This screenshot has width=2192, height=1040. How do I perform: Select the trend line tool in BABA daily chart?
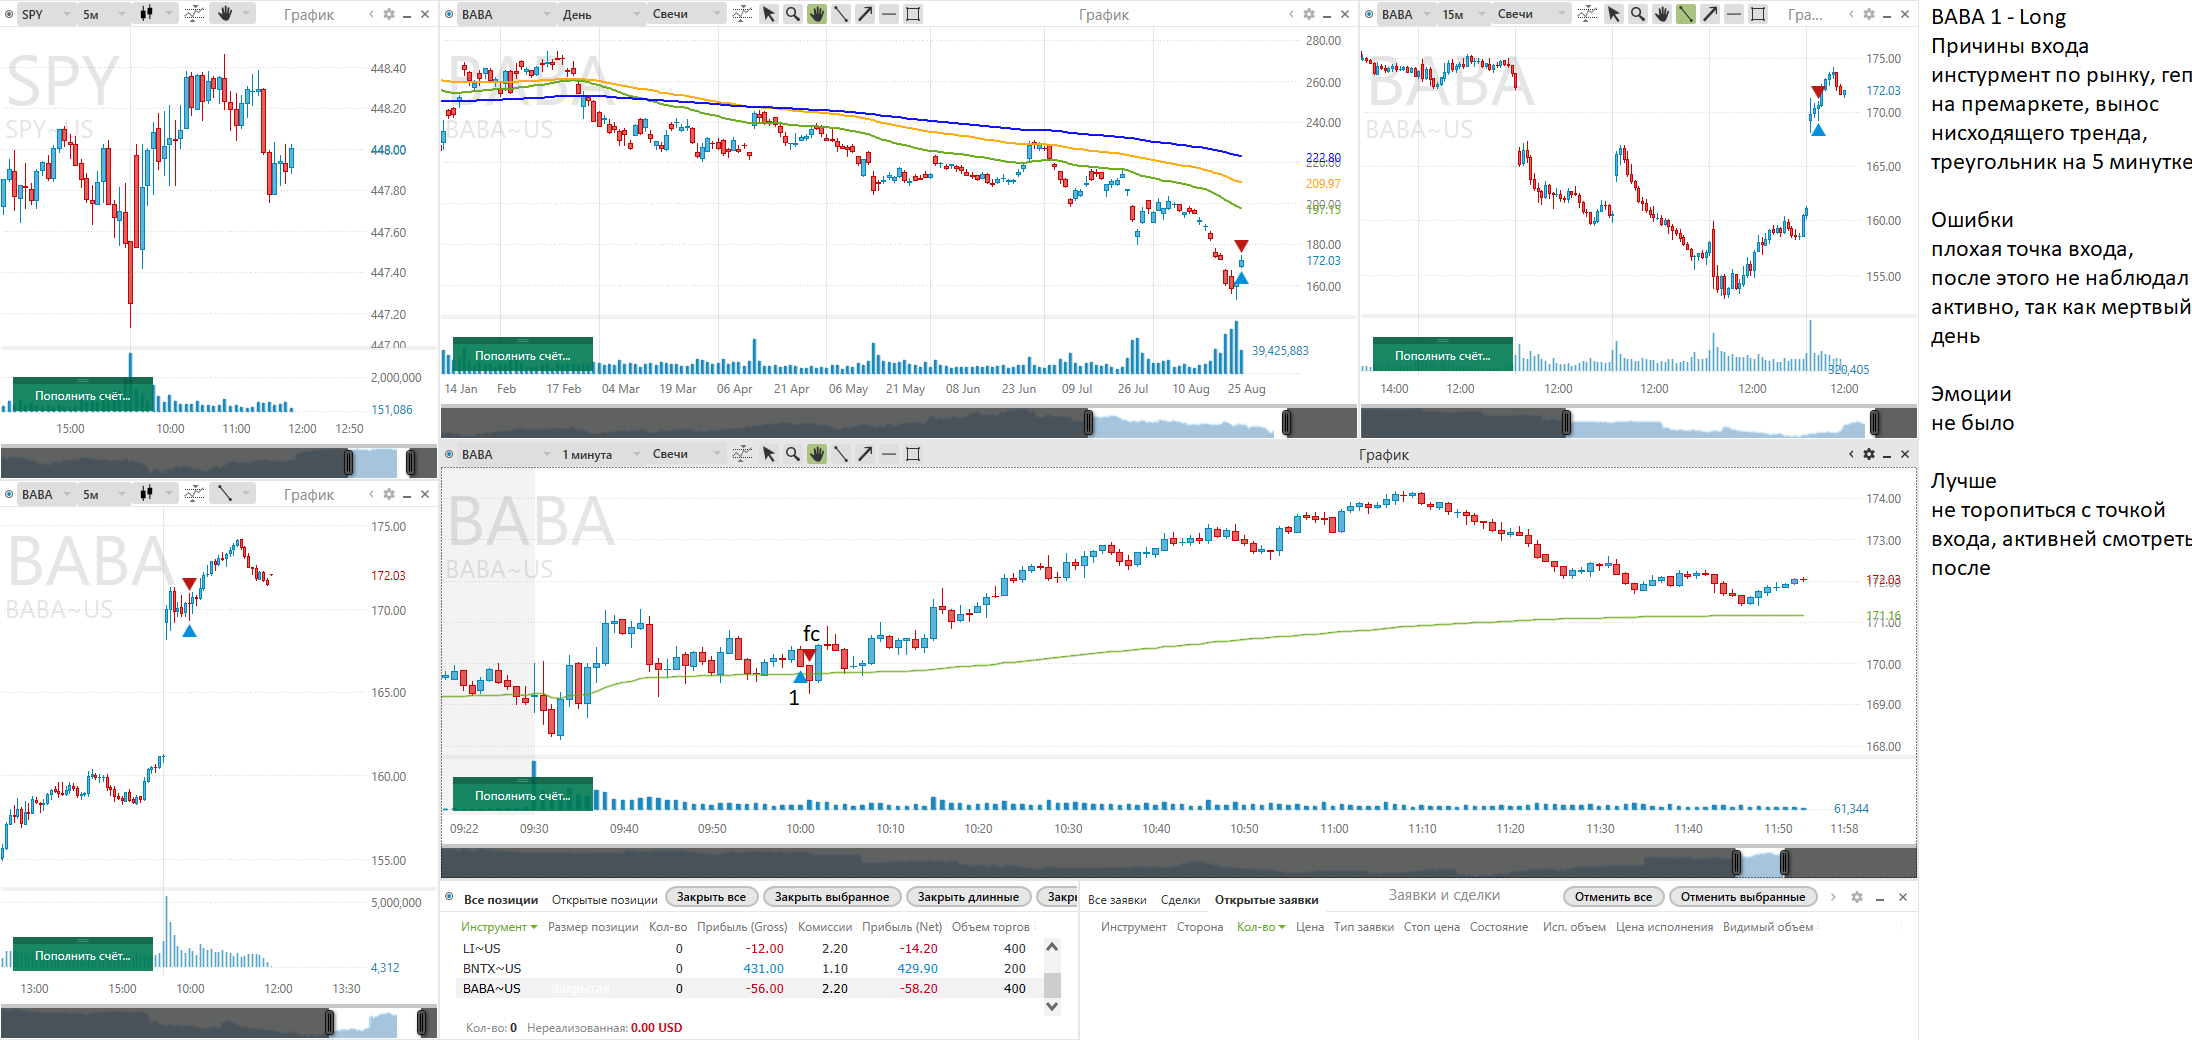click(841, 14)
